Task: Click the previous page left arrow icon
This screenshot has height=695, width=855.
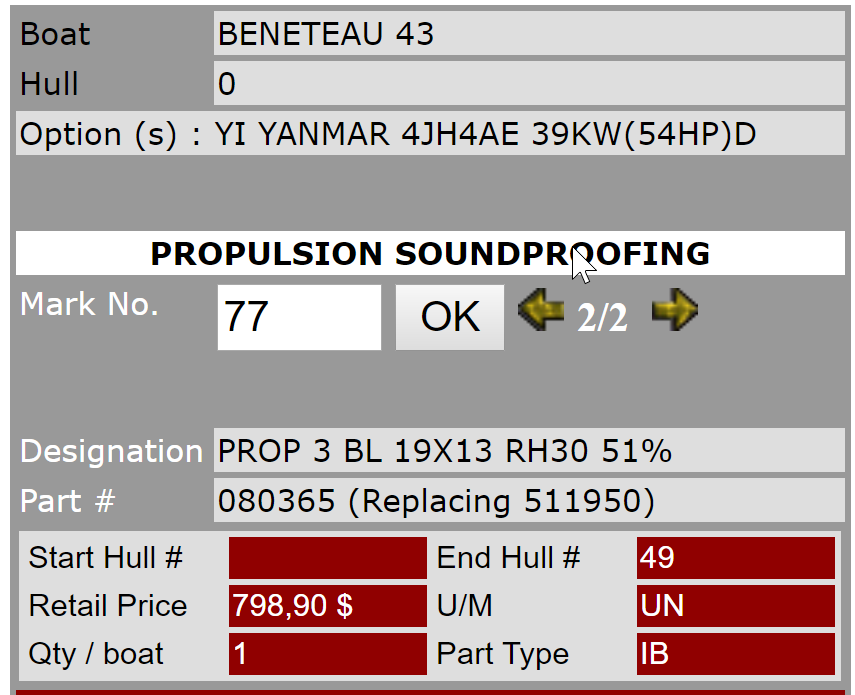Action: (x=540, y=313)
